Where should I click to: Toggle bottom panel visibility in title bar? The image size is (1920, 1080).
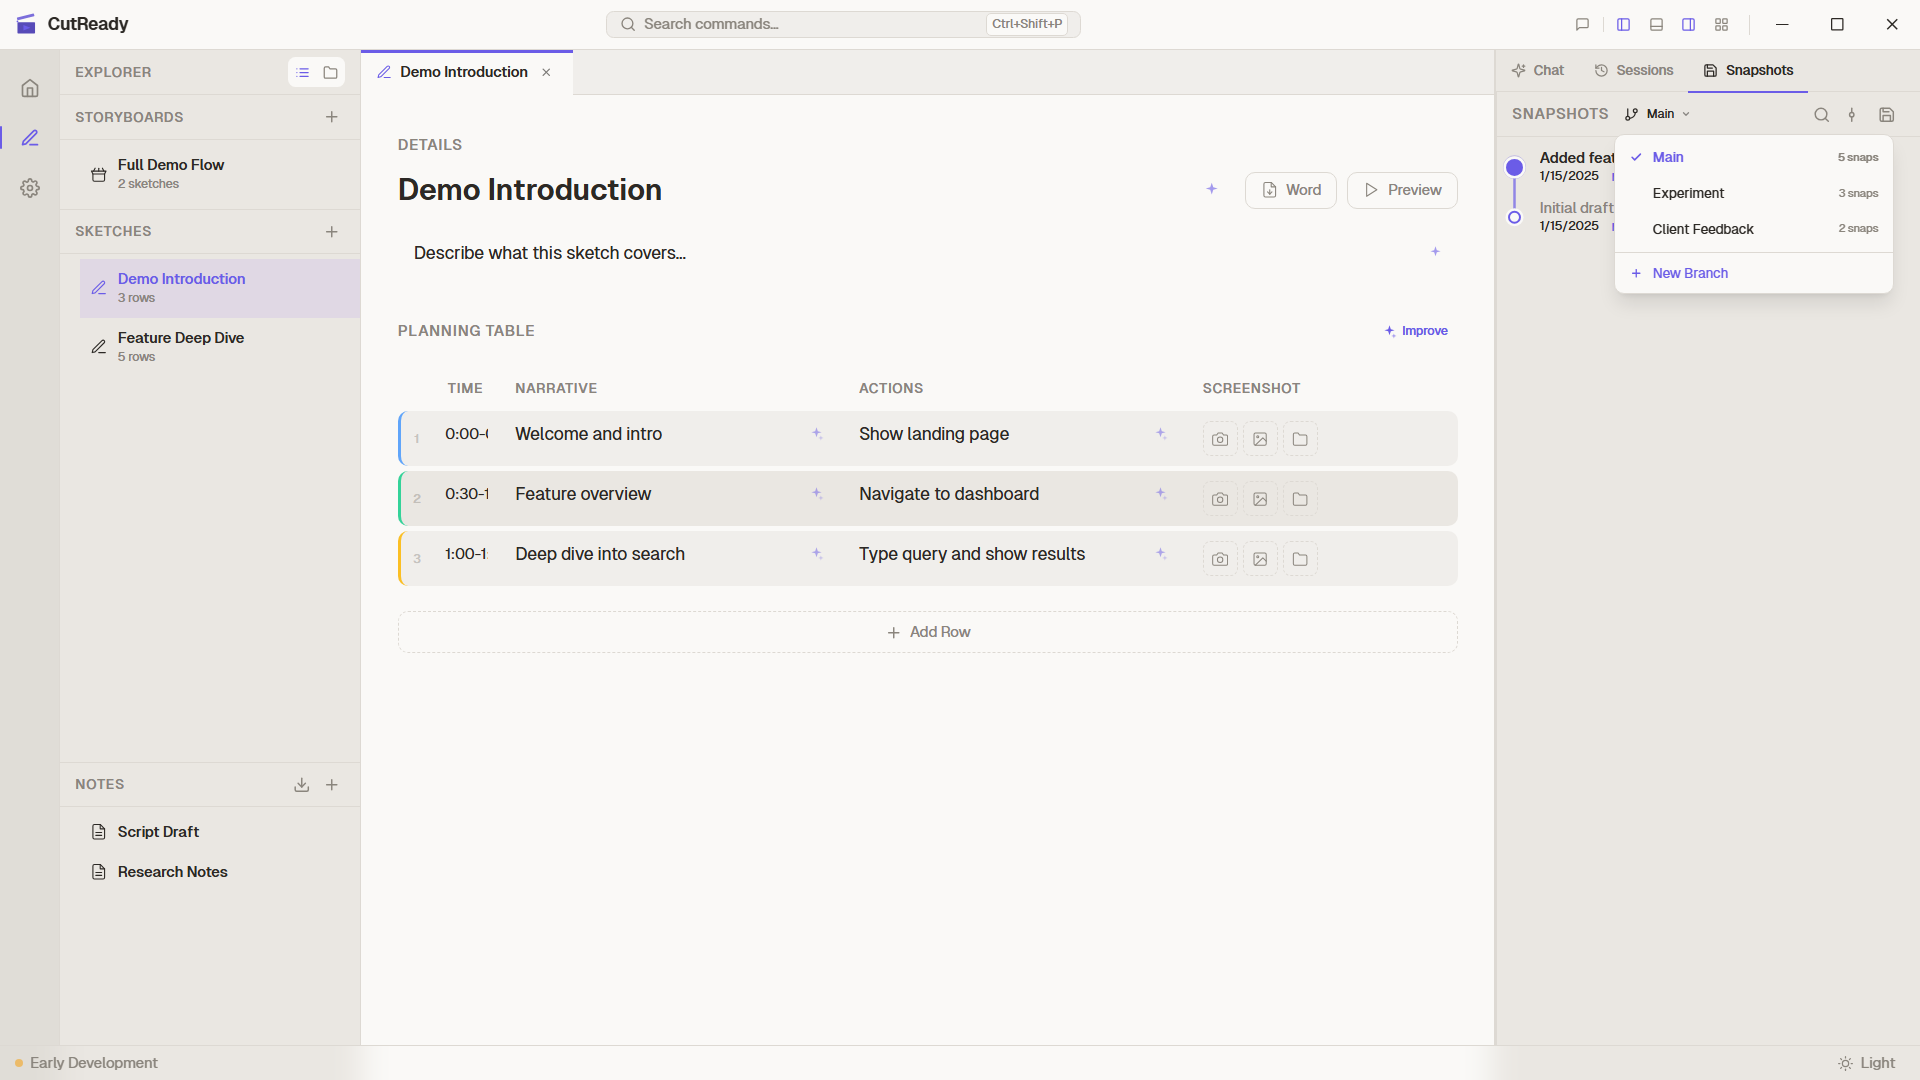tap(1656, 25)
